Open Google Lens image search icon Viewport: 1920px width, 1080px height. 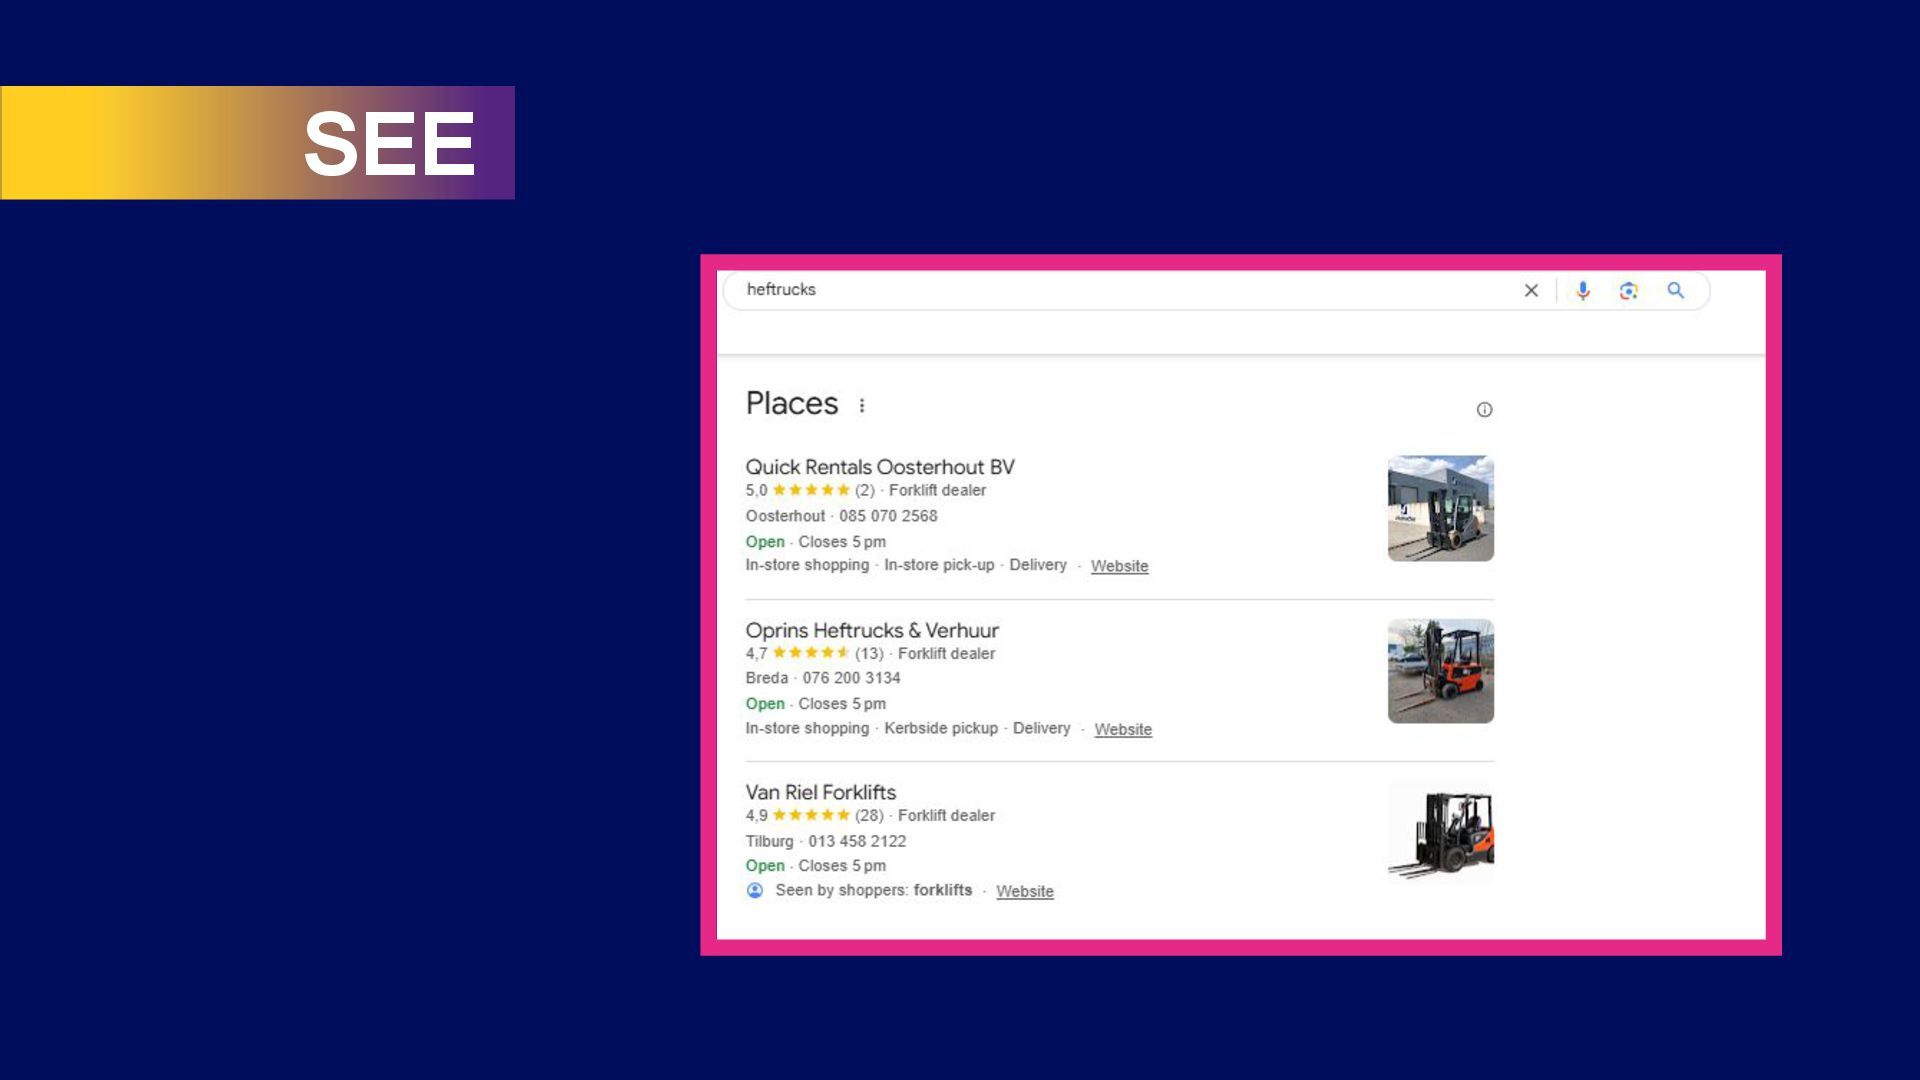tap(1628, 291)
